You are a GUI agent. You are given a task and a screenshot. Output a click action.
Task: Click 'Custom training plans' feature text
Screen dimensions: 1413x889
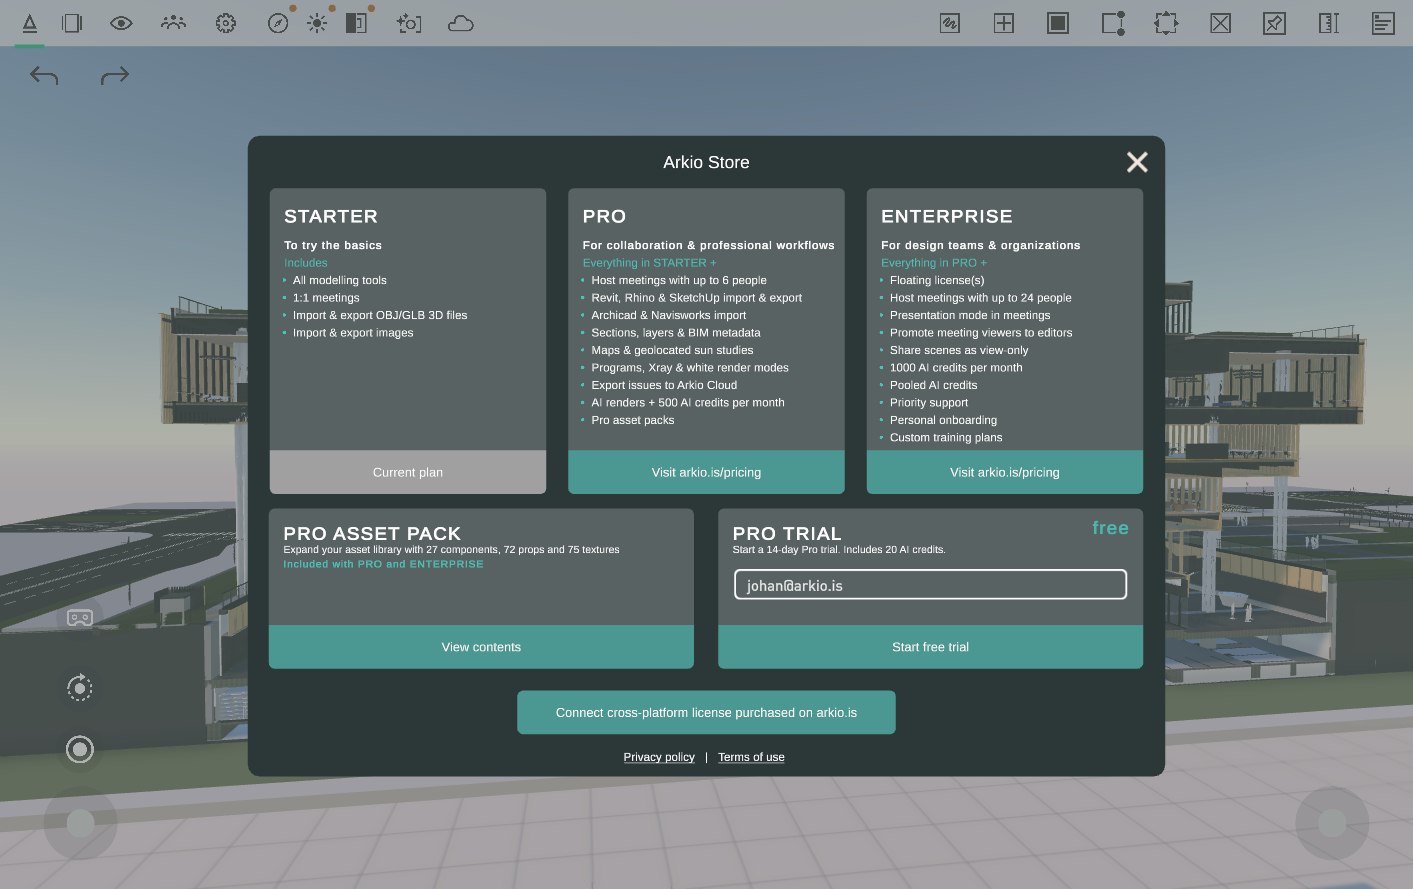coord(946,438)
